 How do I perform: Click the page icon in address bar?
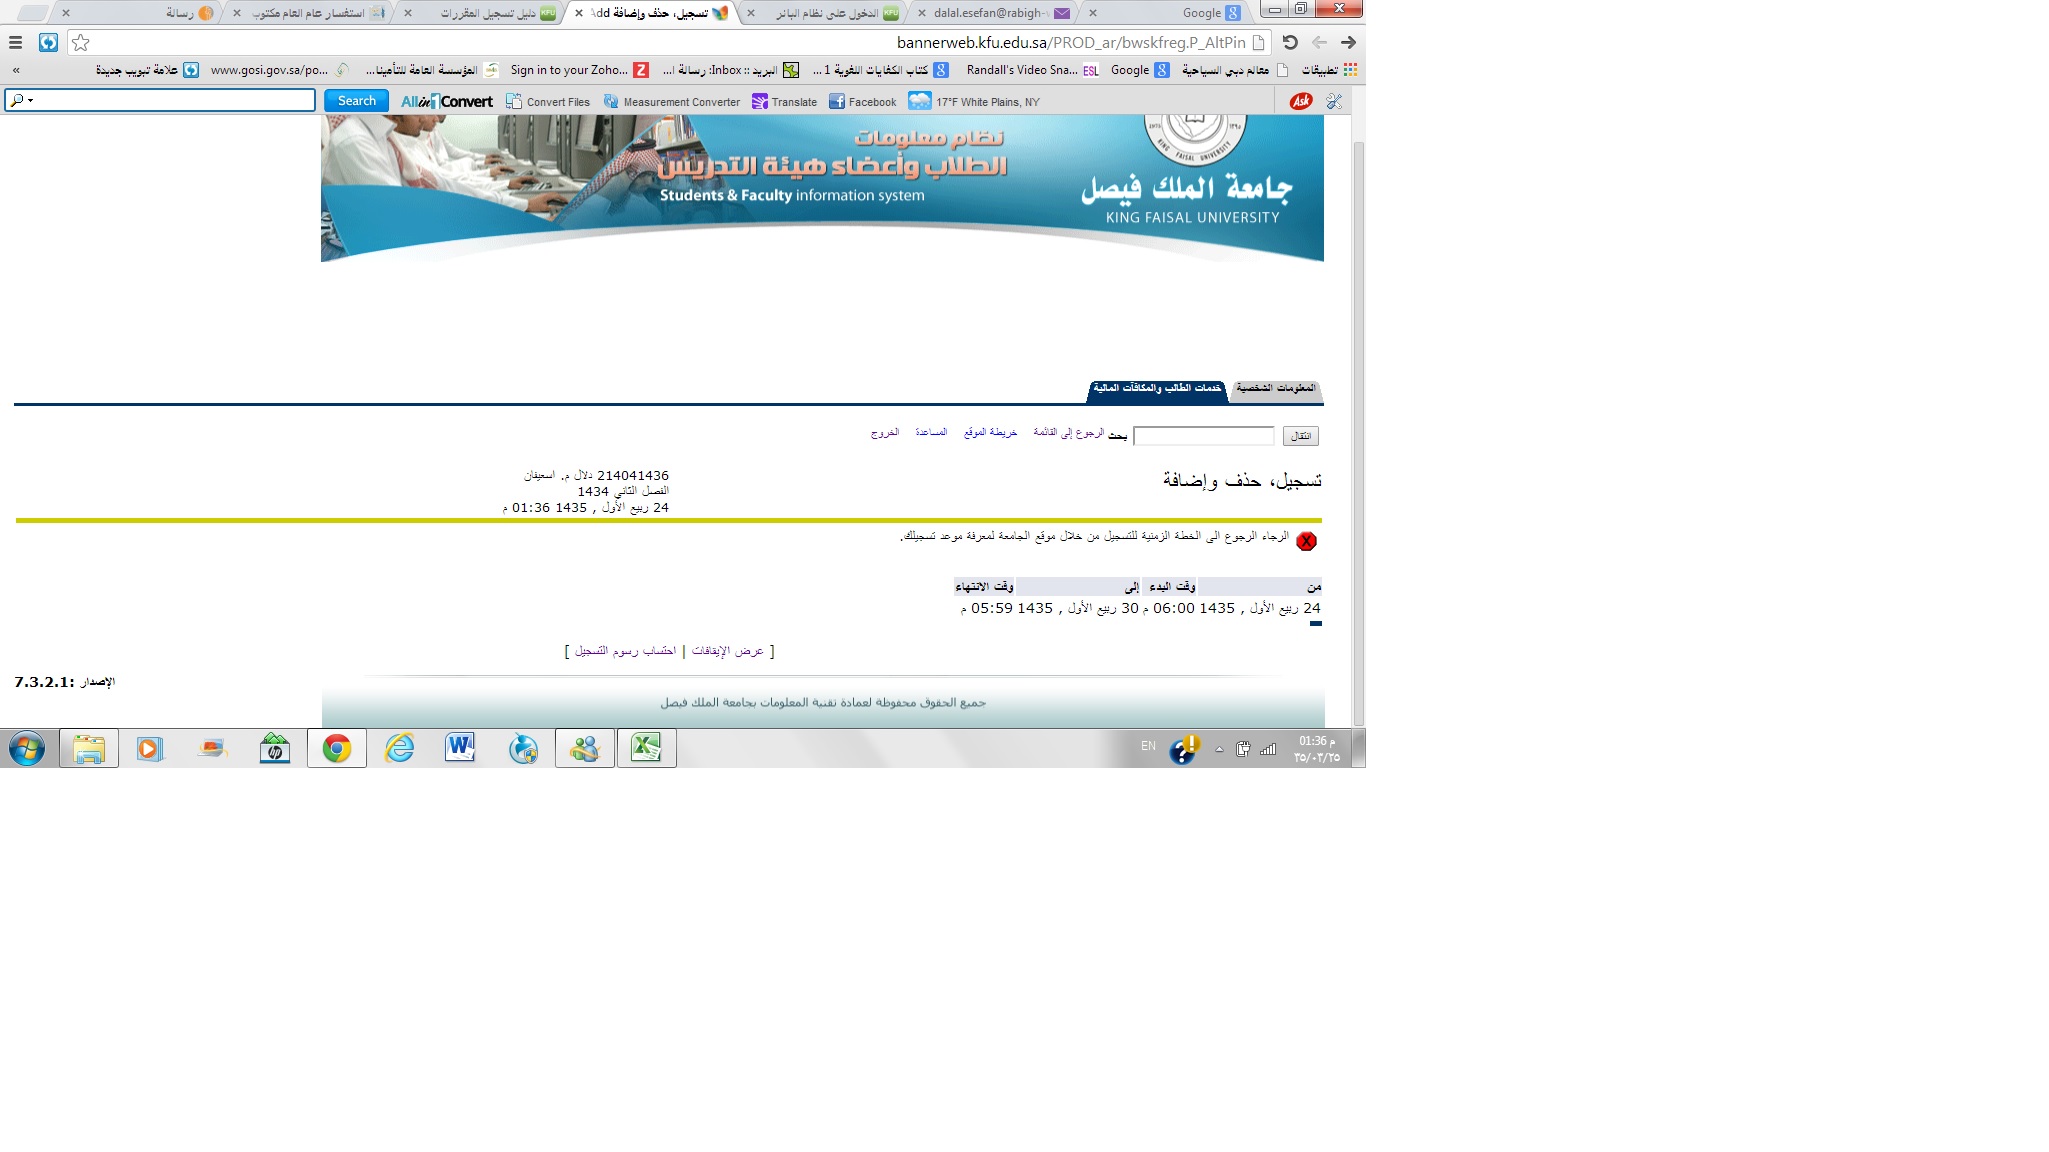pyautogui.click(x=1258, y=43)
